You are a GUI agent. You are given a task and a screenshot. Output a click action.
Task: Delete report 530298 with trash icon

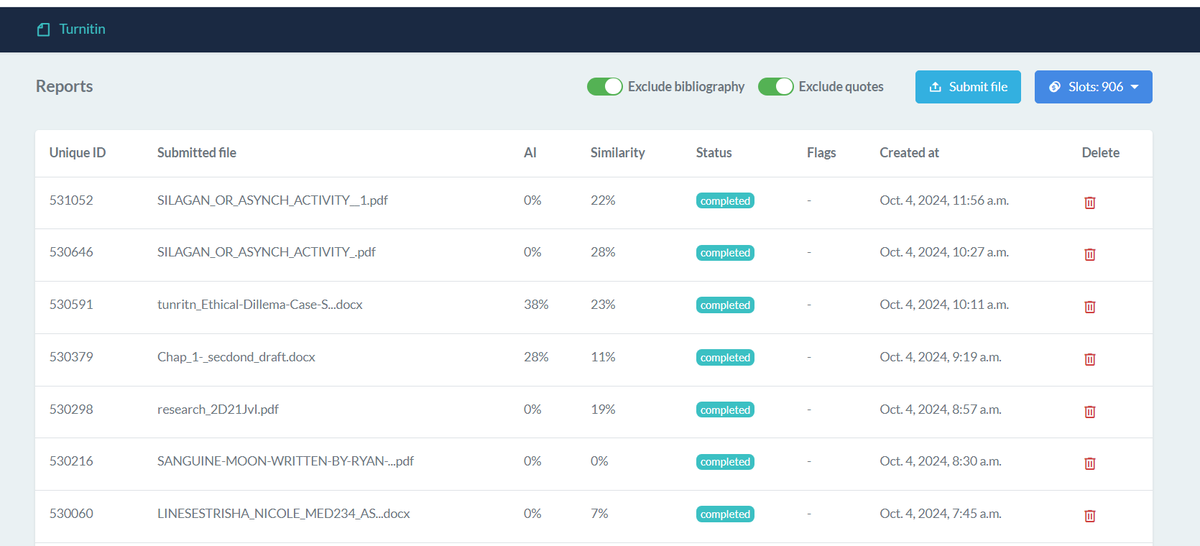[1090, 411]
